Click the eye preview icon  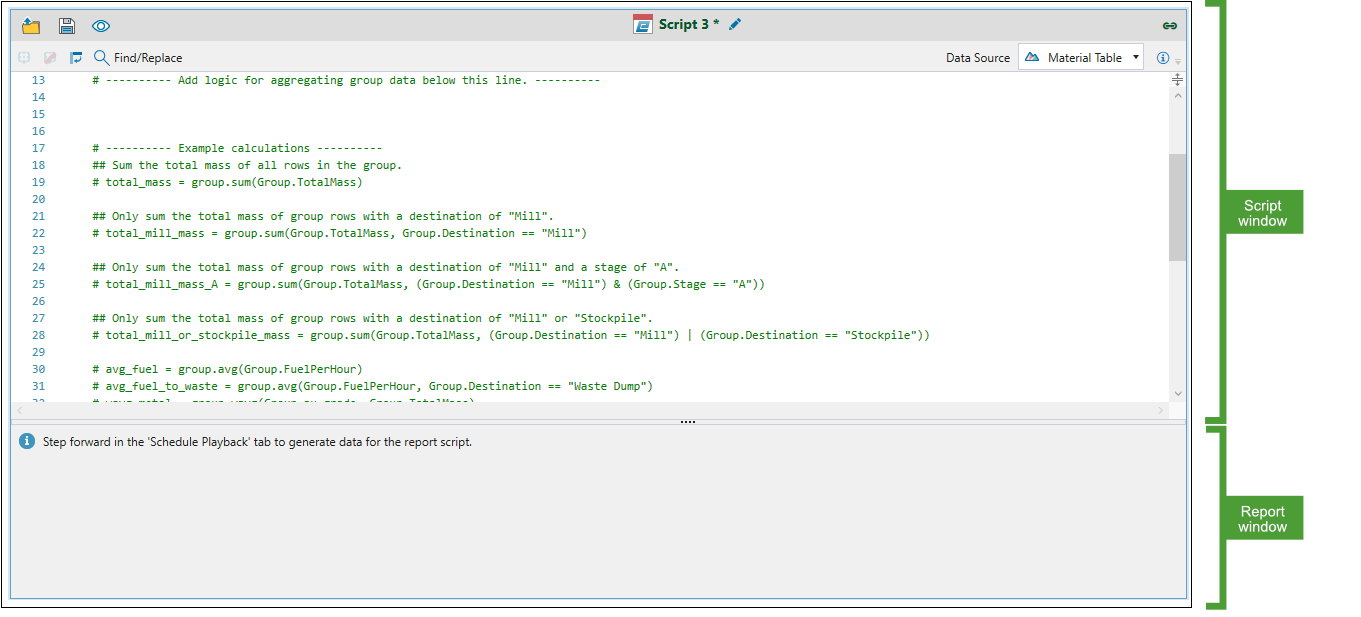tap(101, 26)
